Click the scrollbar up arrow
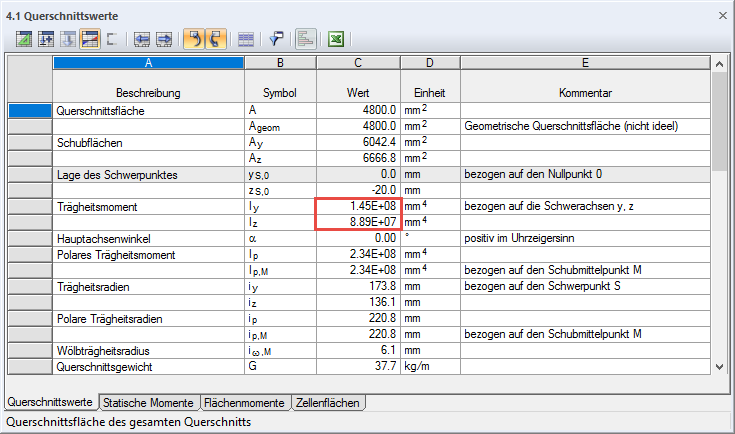 720,64
